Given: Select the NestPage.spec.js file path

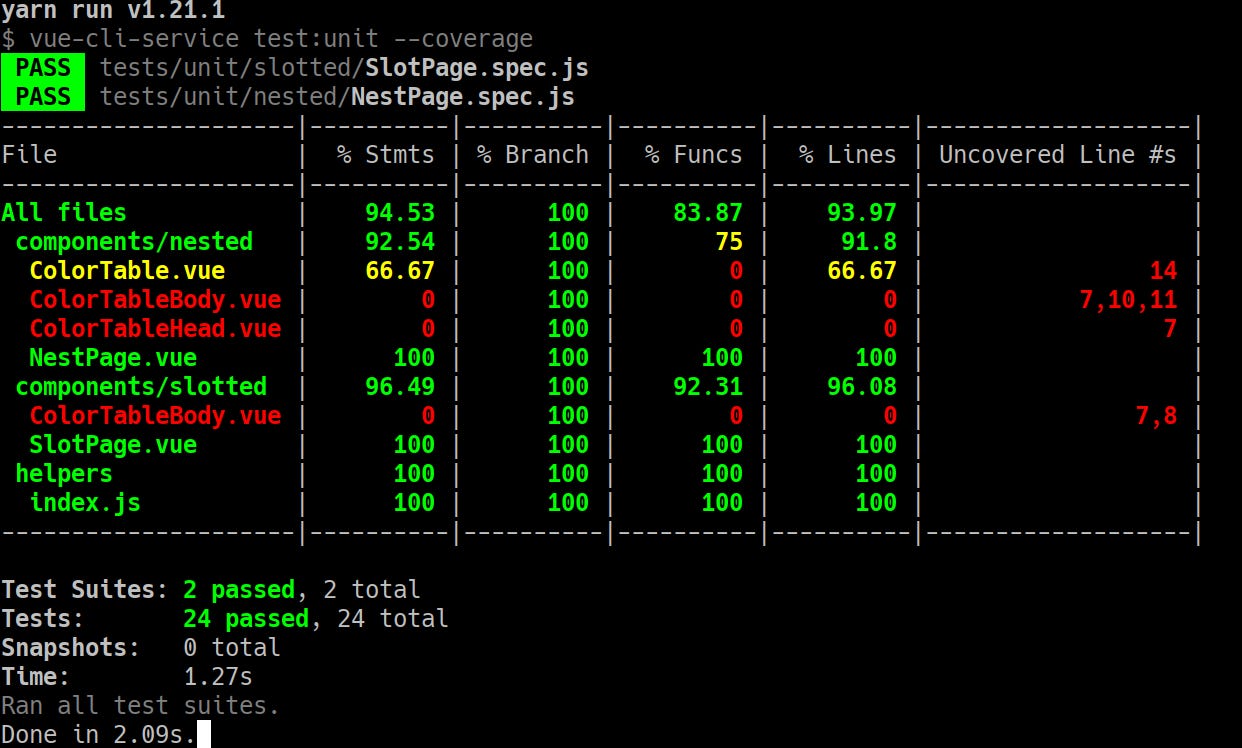Looking at the screenshot, I should [340, 97].
